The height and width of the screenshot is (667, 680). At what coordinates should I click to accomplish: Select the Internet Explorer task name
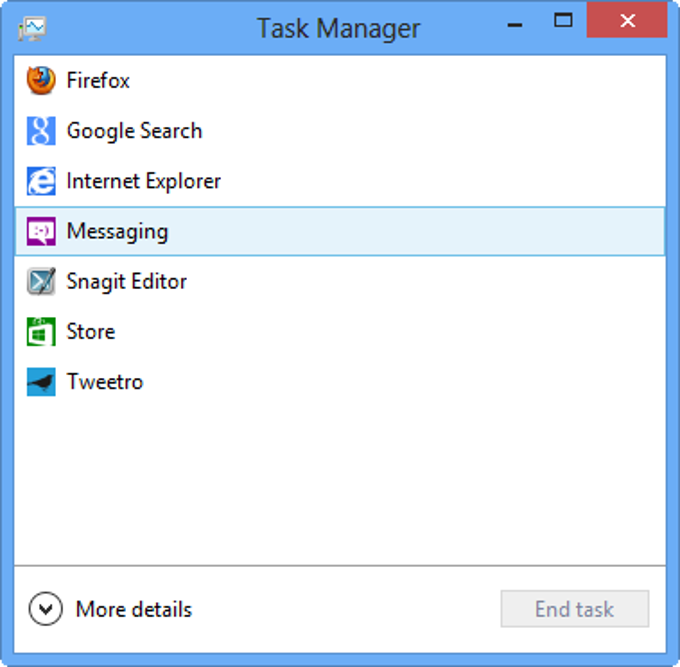click(144, 181)
